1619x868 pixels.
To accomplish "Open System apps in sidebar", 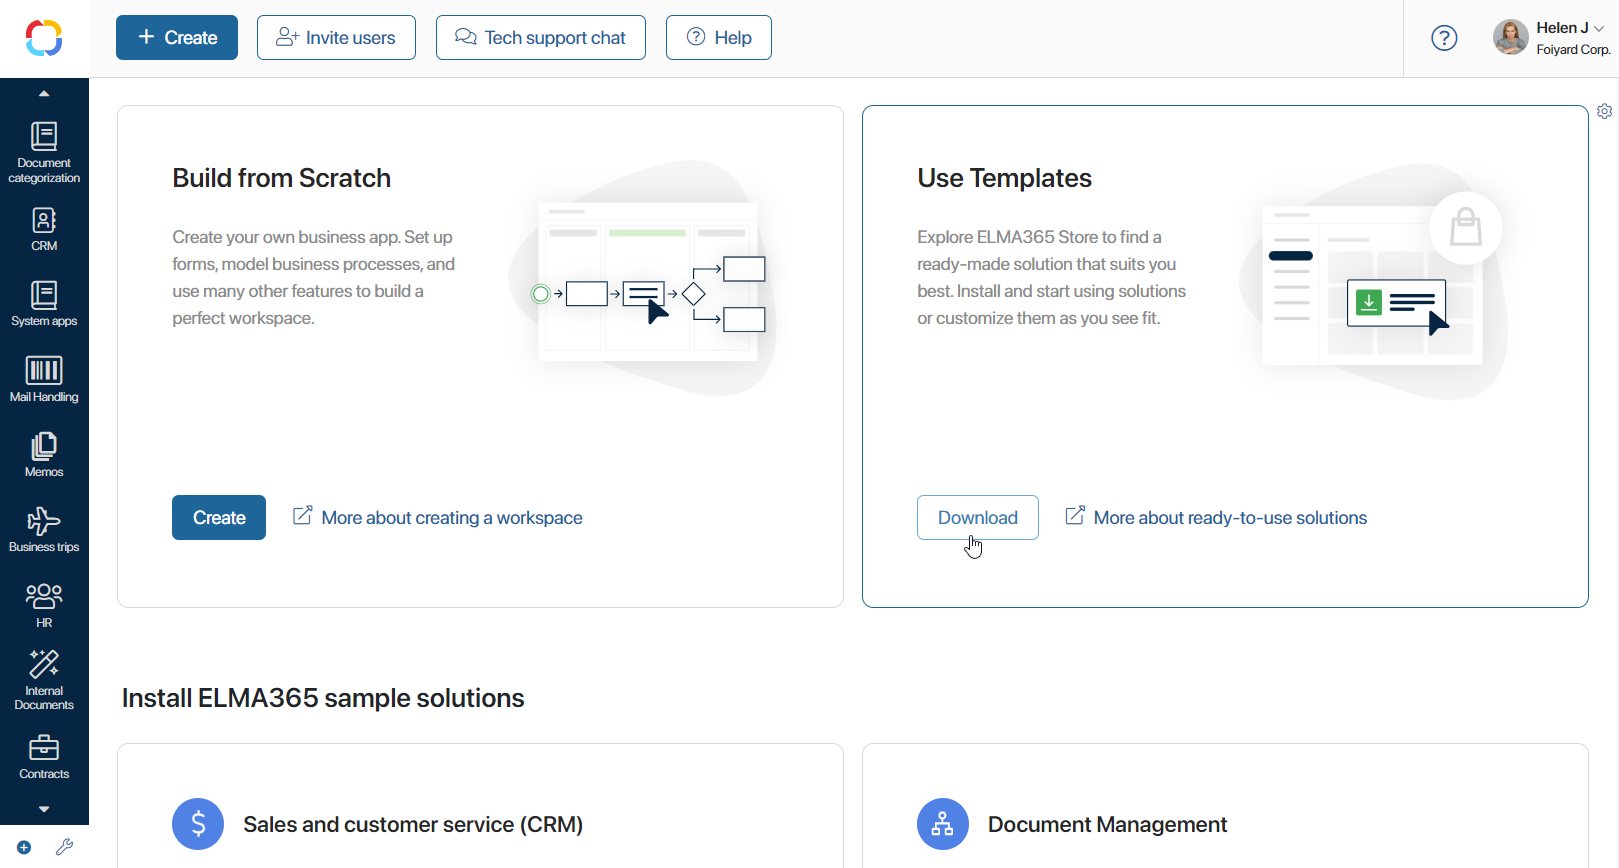I will 44,304.
